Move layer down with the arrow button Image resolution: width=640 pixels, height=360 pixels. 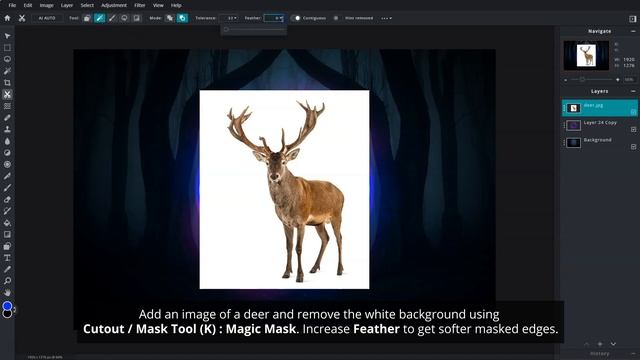pos(613,344)
